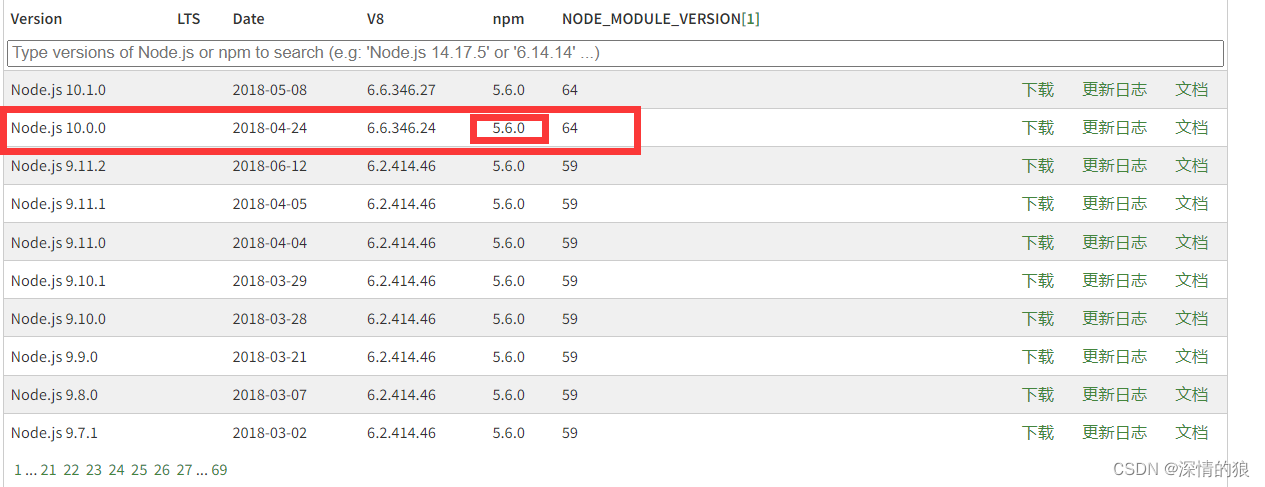Select the Node.js 9.7.1 version cell
Viewport: 1265px width, 487px height.
point(54,433)
